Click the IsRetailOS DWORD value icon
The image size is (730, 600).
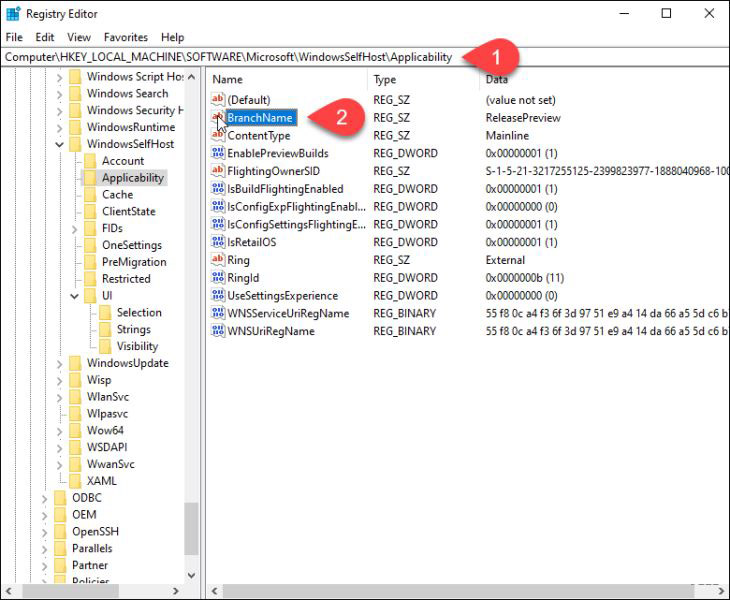point(218,242)
